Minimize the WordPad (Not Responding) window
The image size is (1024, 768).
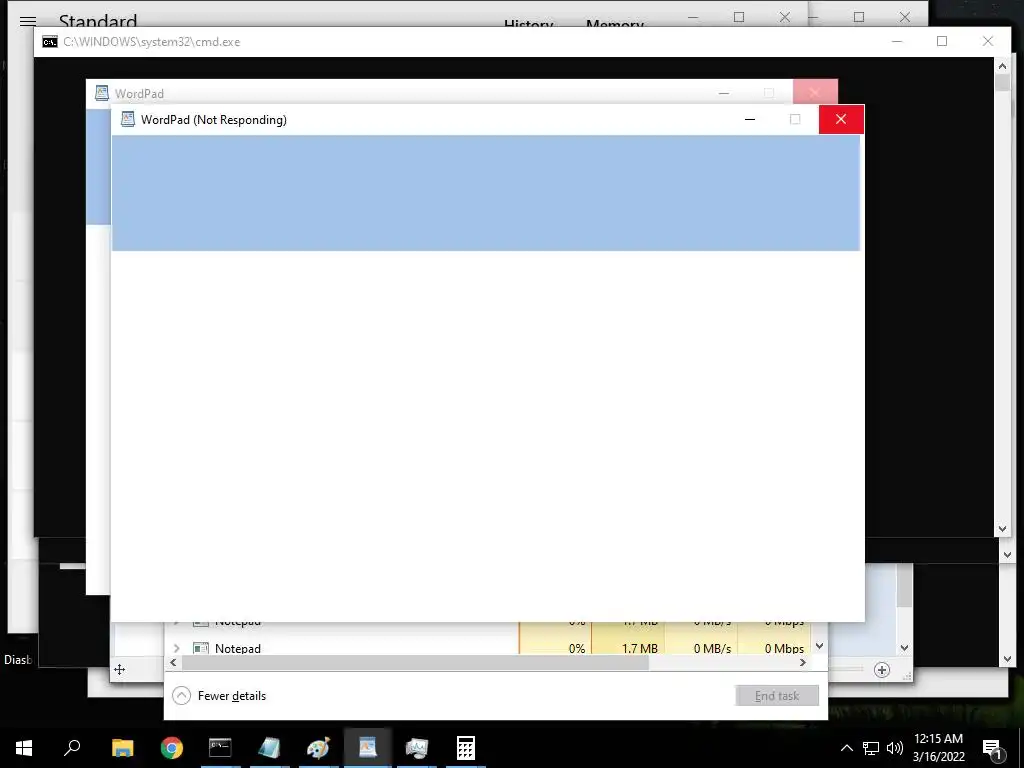coord(750,119)
